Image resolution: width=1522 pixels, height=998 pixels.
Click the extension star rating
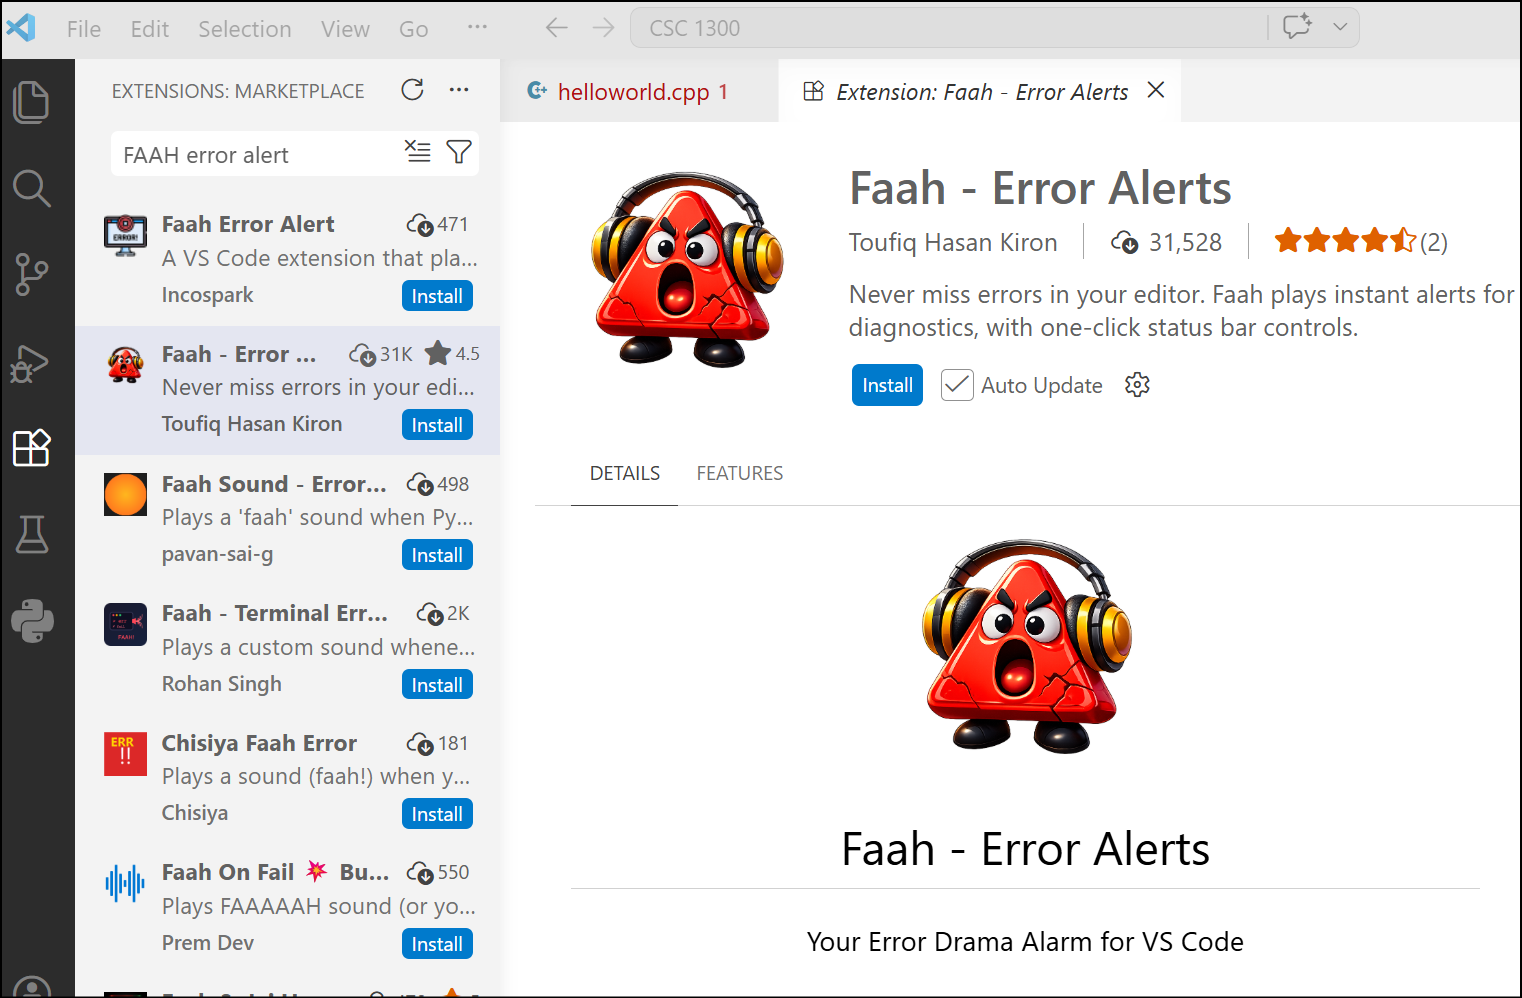click(1345, 241)
